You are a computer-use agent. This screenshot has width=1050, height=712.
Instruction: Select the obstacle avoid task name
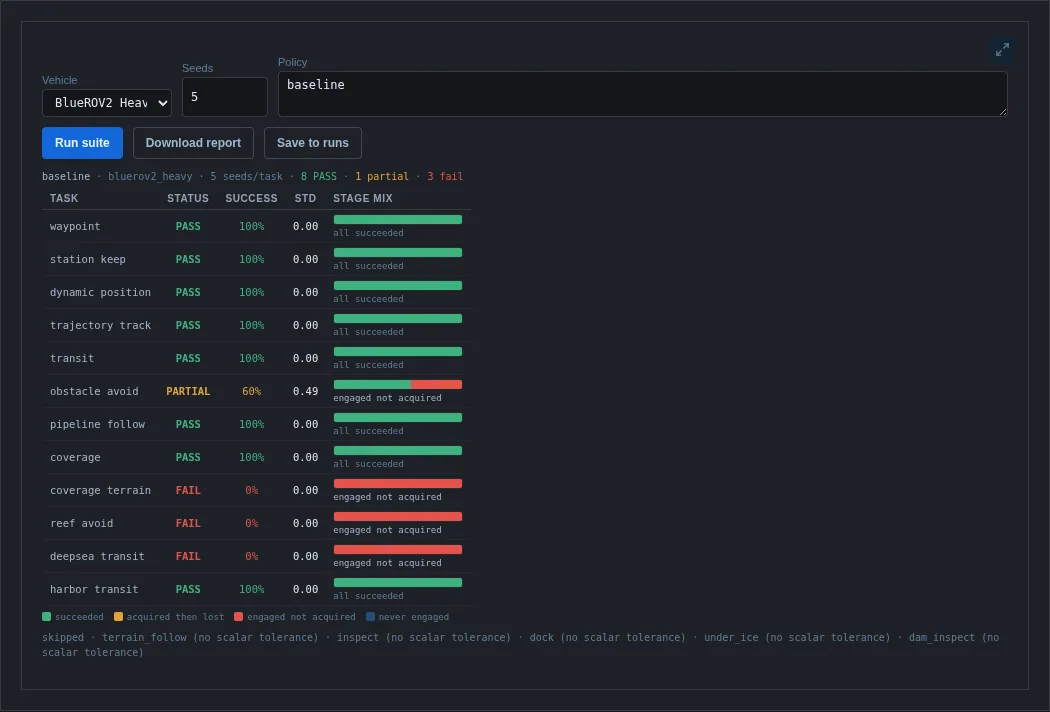(94, 391)
